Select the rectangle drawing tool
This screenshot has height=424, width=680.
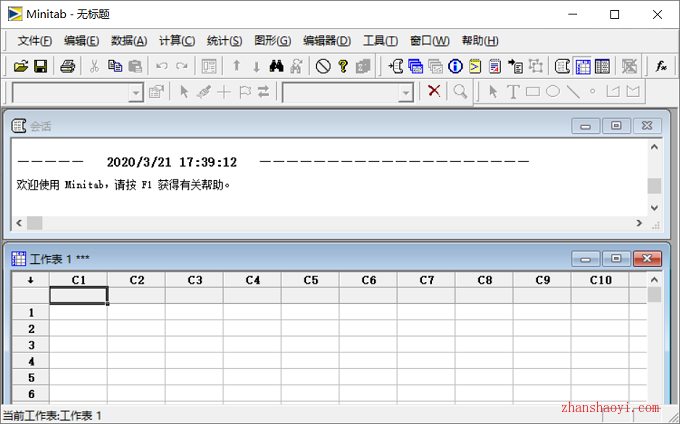pos(533,91)
